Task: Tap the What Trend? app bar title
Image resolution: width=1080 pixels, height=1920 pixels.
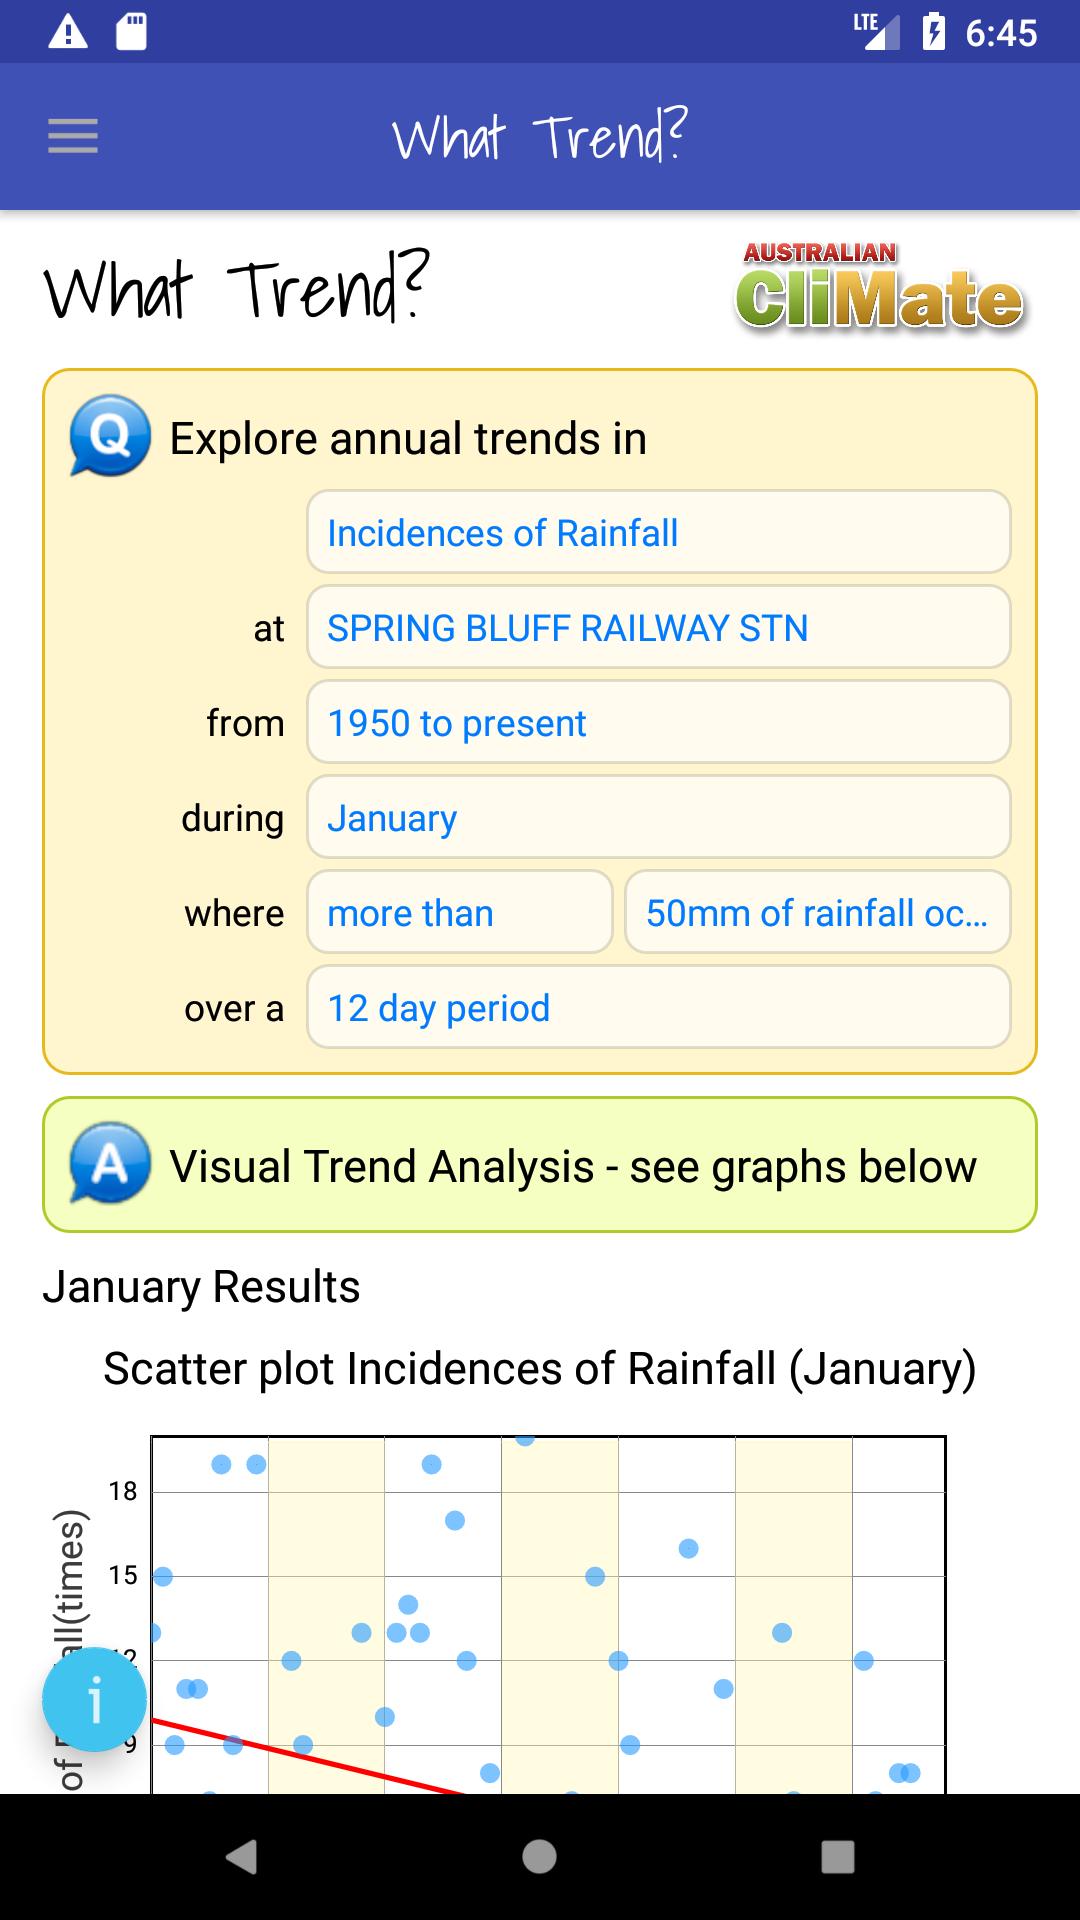Action: tap(540, 137)
